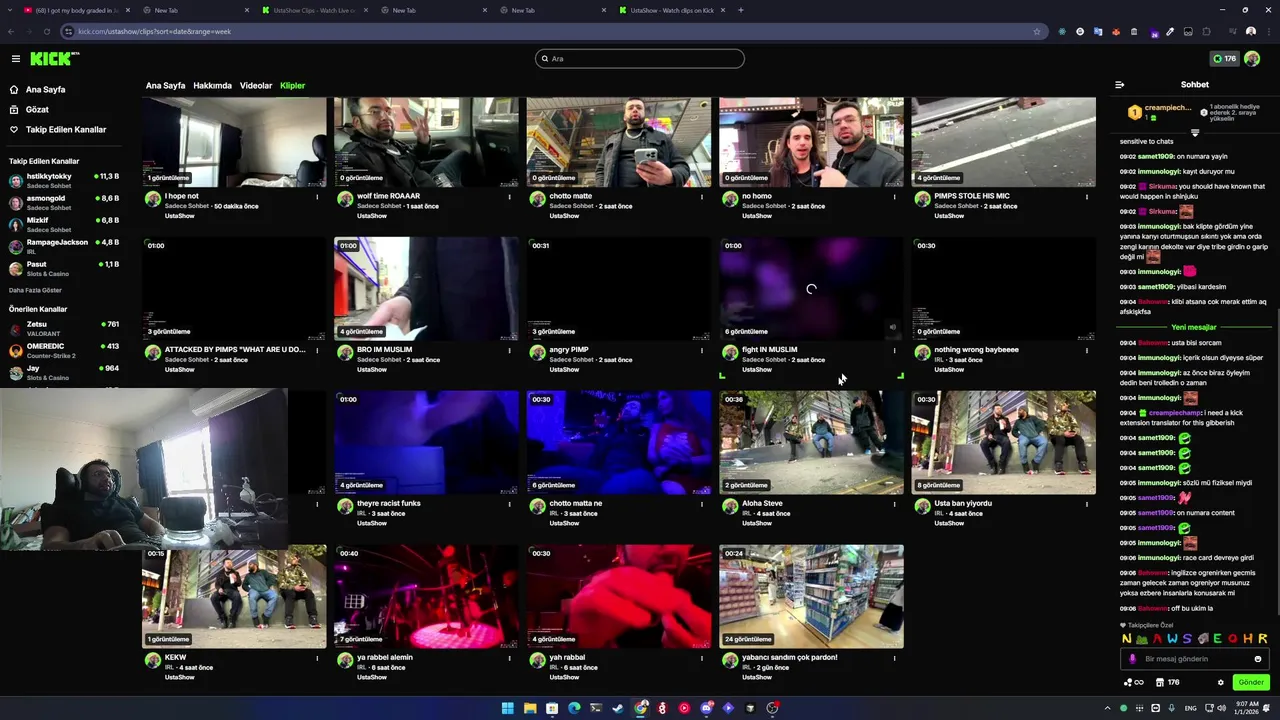Open options menu for wolf time ROAAAR clip
The width and height of the screenshot is (1280, 720).
coord(510,197)
